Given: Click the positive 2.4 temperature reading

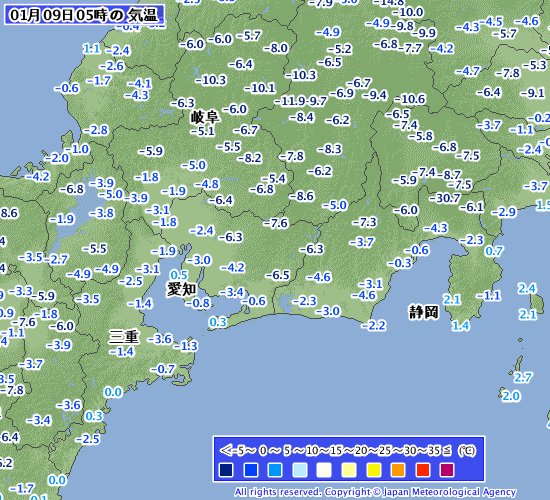Looking at the screenshot, I should [x=527, y=288].
